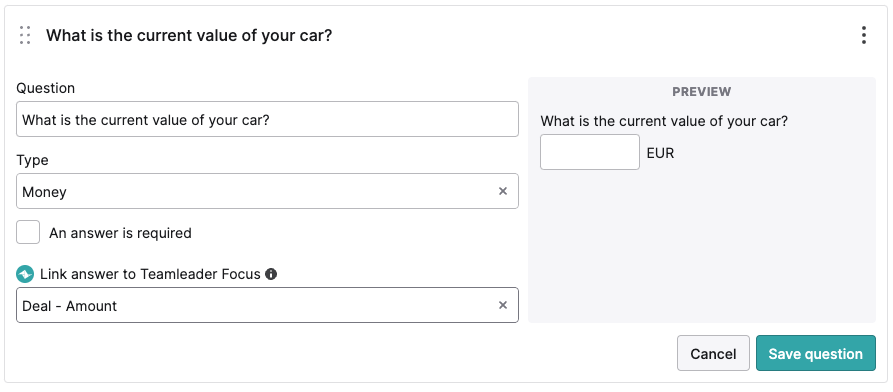
Task: Click the EUR currency label in preview
Action: tap(661, 153)
